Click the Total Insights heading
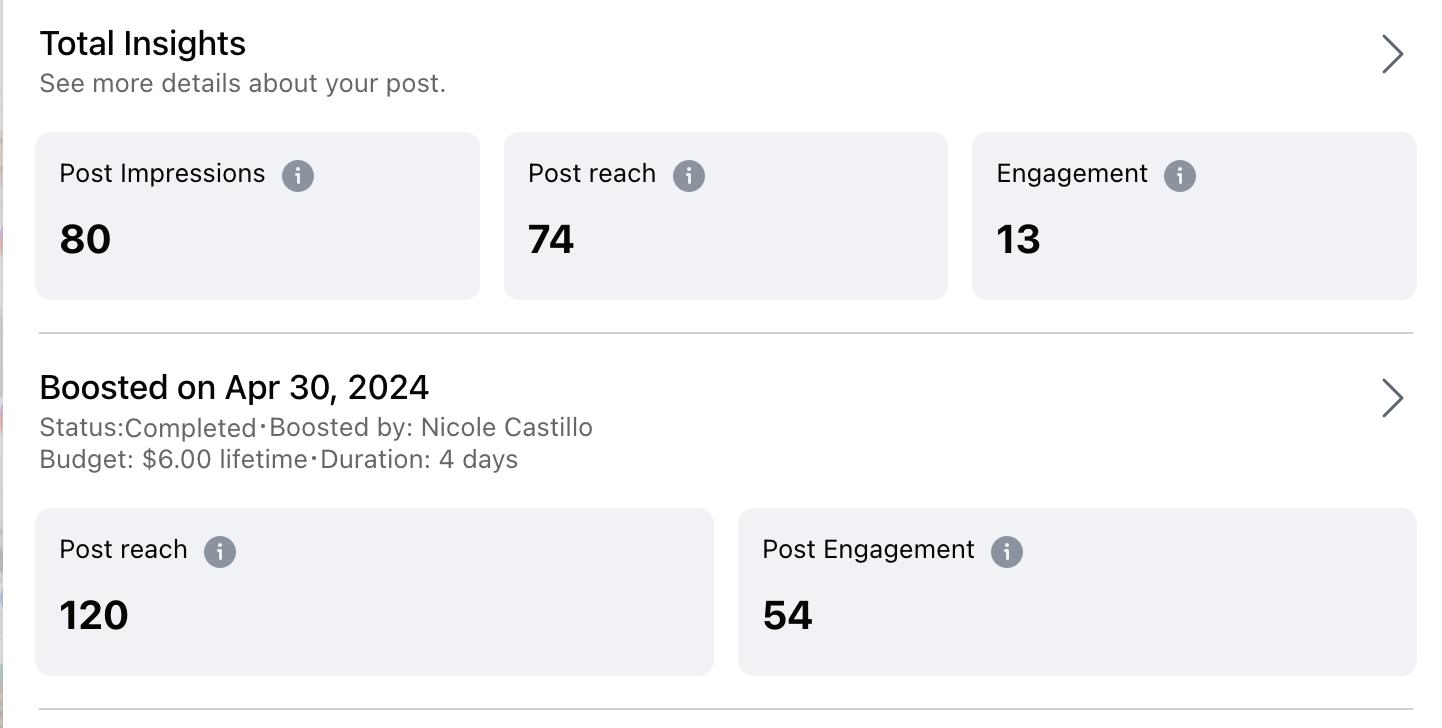Viewport: 1442px width, 728px height. point(143,44)
